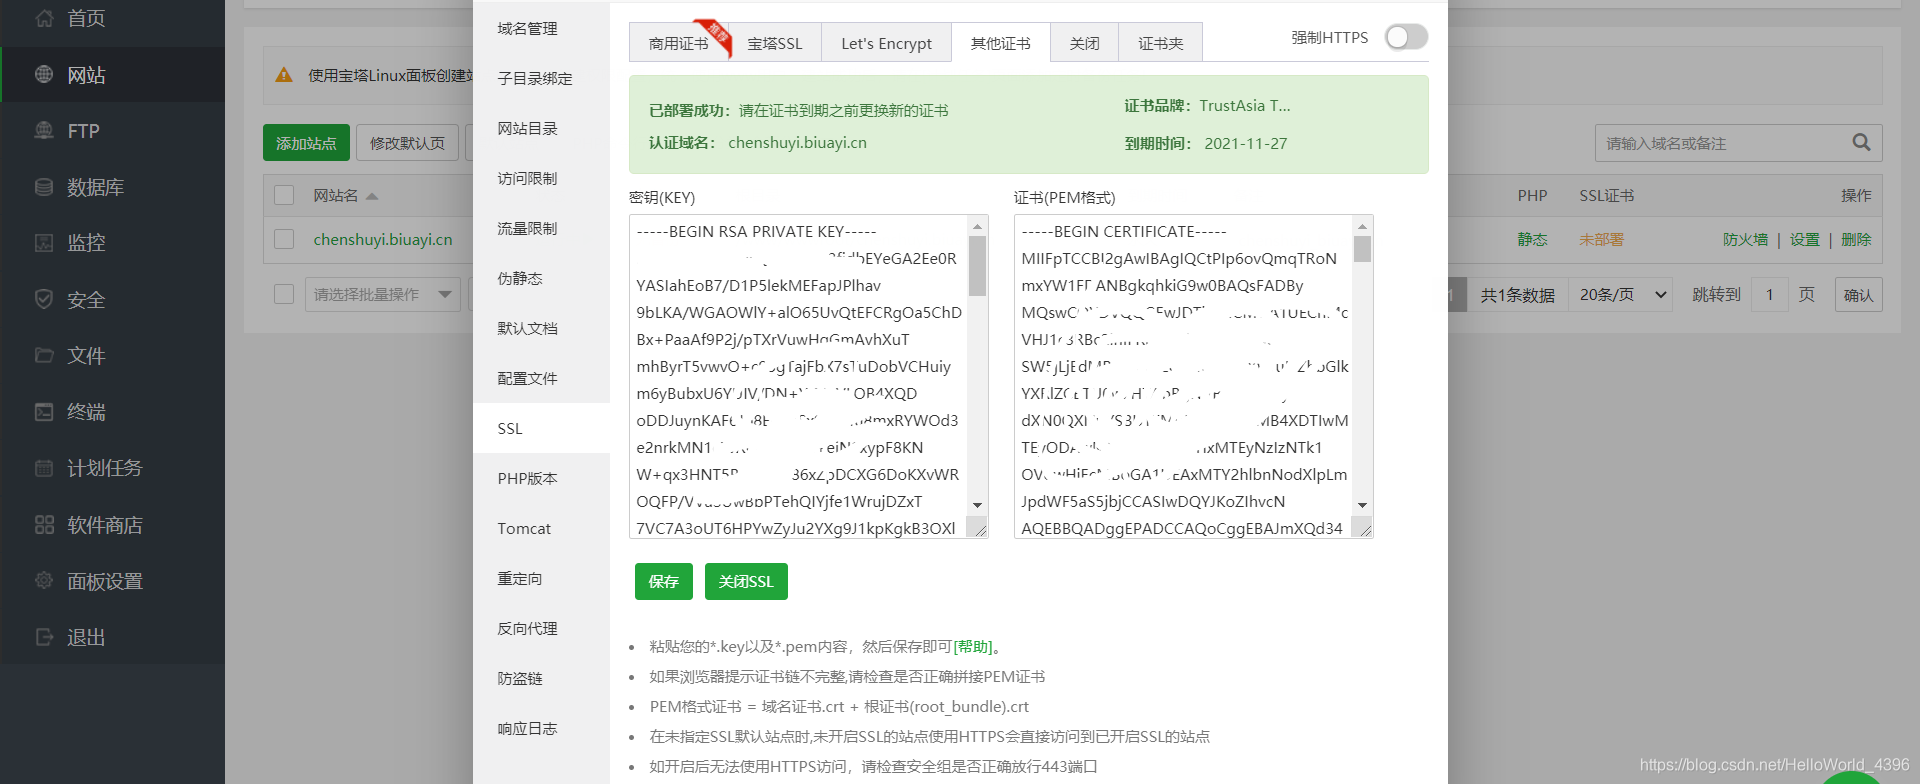1920x784 pixels.
Task: Click the 关闭SSL button
Action: (746, 581)
